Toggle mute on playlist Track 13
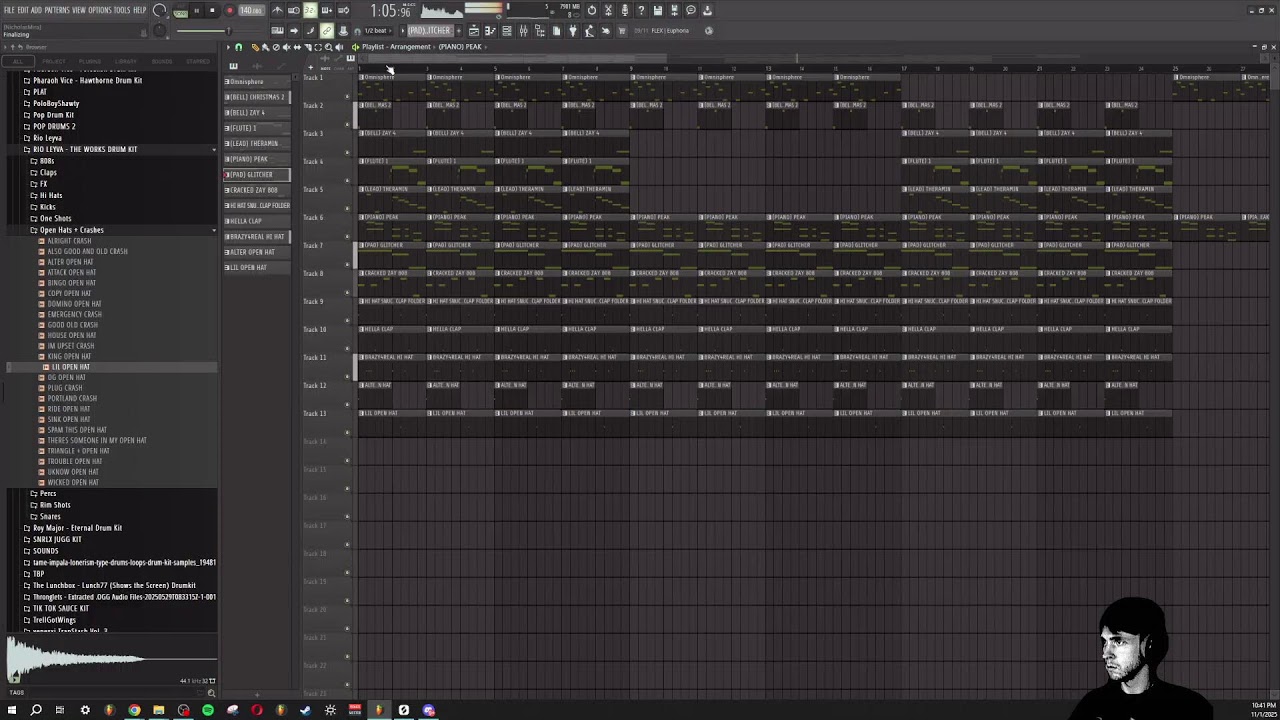This screenshot has height=720, width=1280. coord(347,433)
